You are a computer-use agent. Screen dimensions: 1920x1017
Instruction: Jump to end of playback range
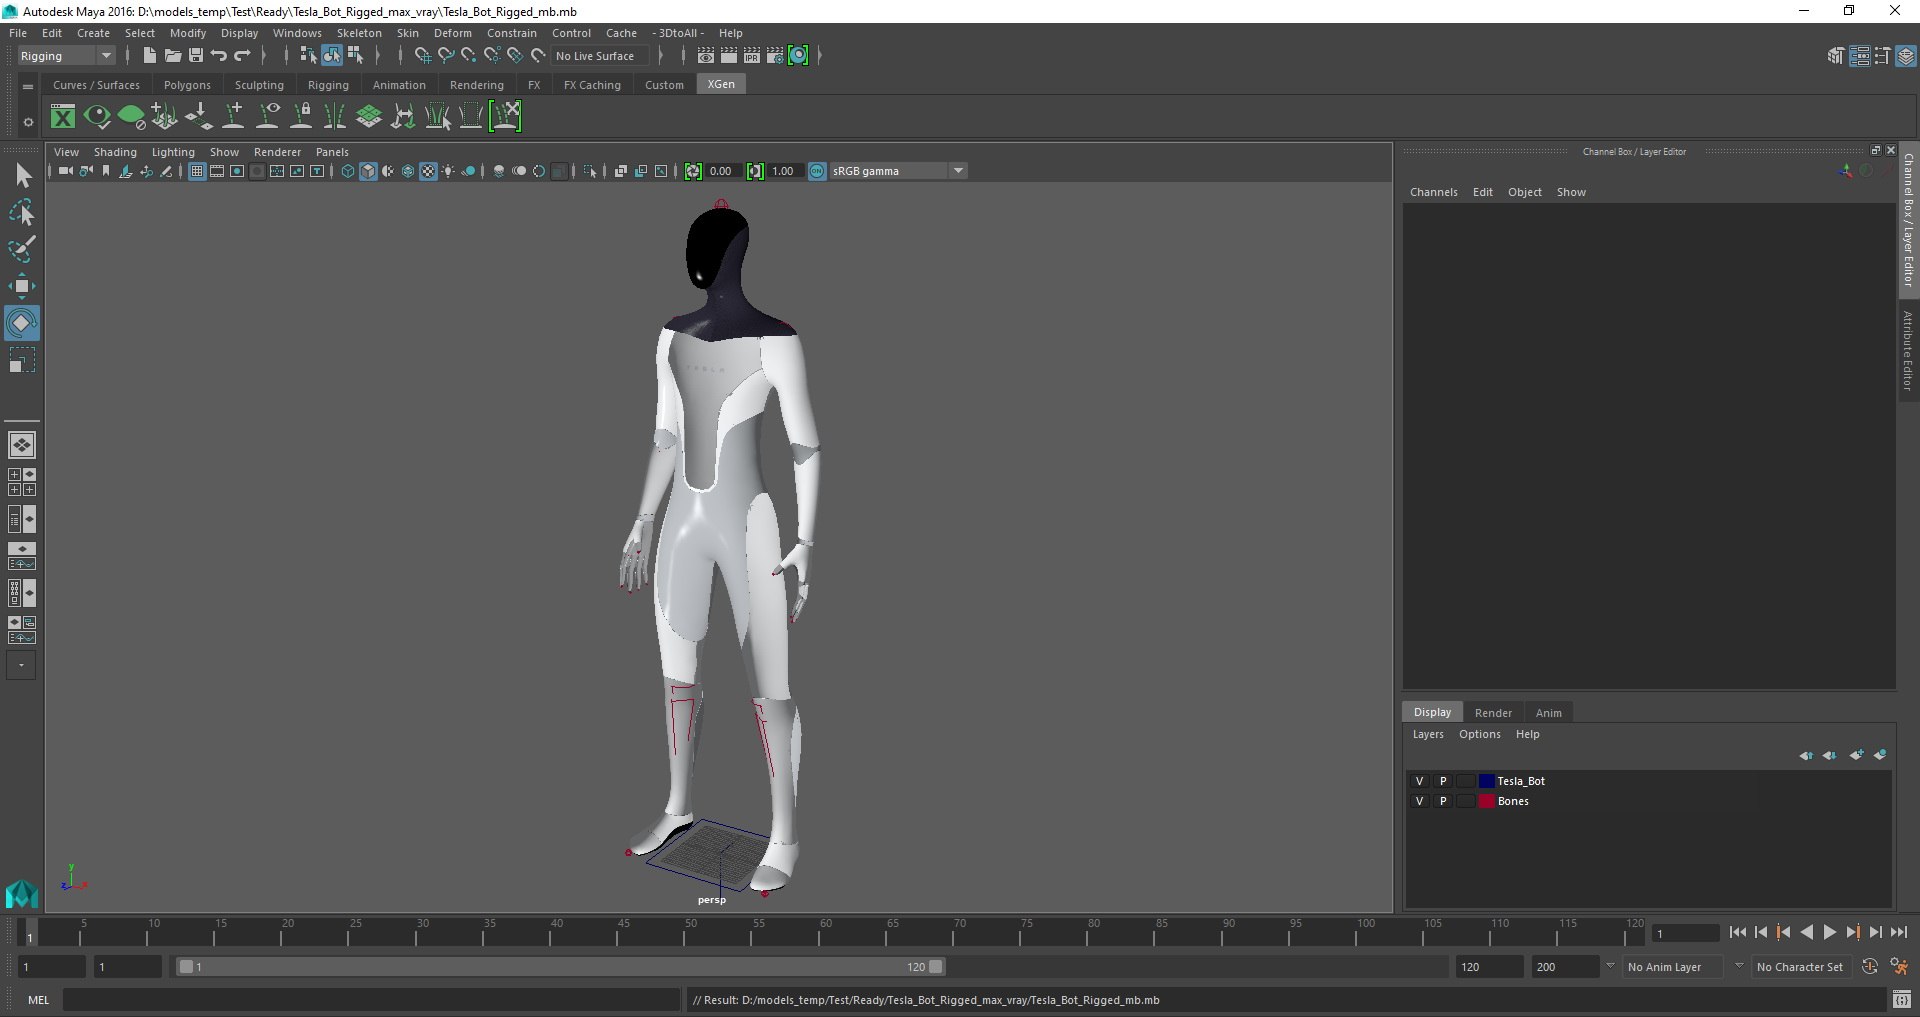point(1898,932)
